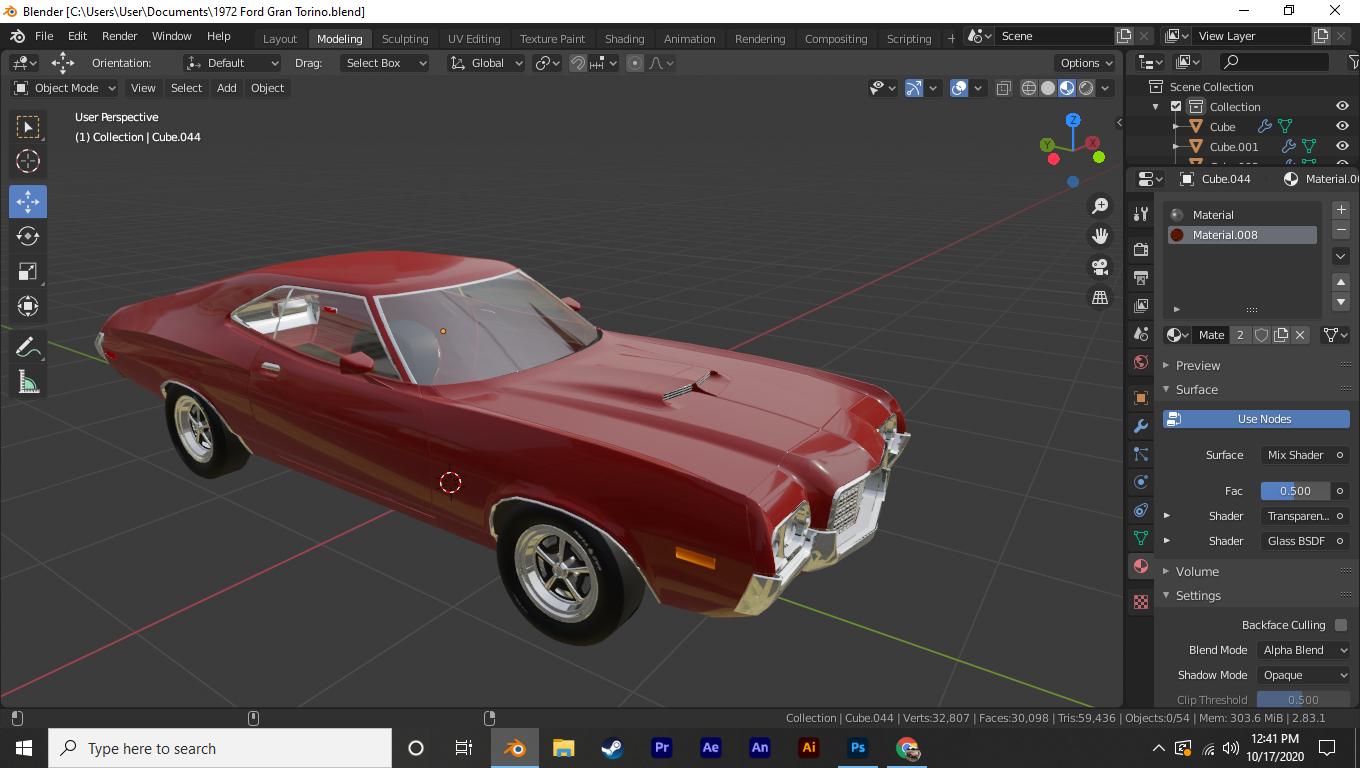Viewport: 1360px width, 768px height.
Task: Click the zoom magnifier icon in the viewport
Action: pos(1100,206)
